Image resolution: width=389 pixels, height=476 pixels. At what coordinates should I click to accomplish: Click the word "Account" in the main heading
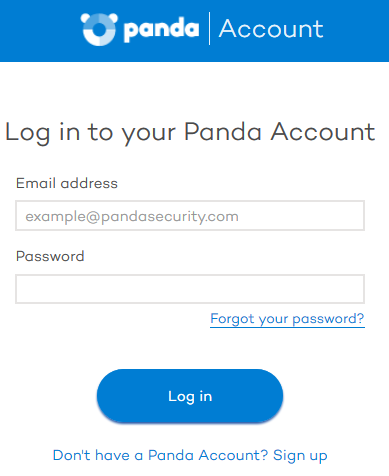pyautogui.click(x=323, y=132)
